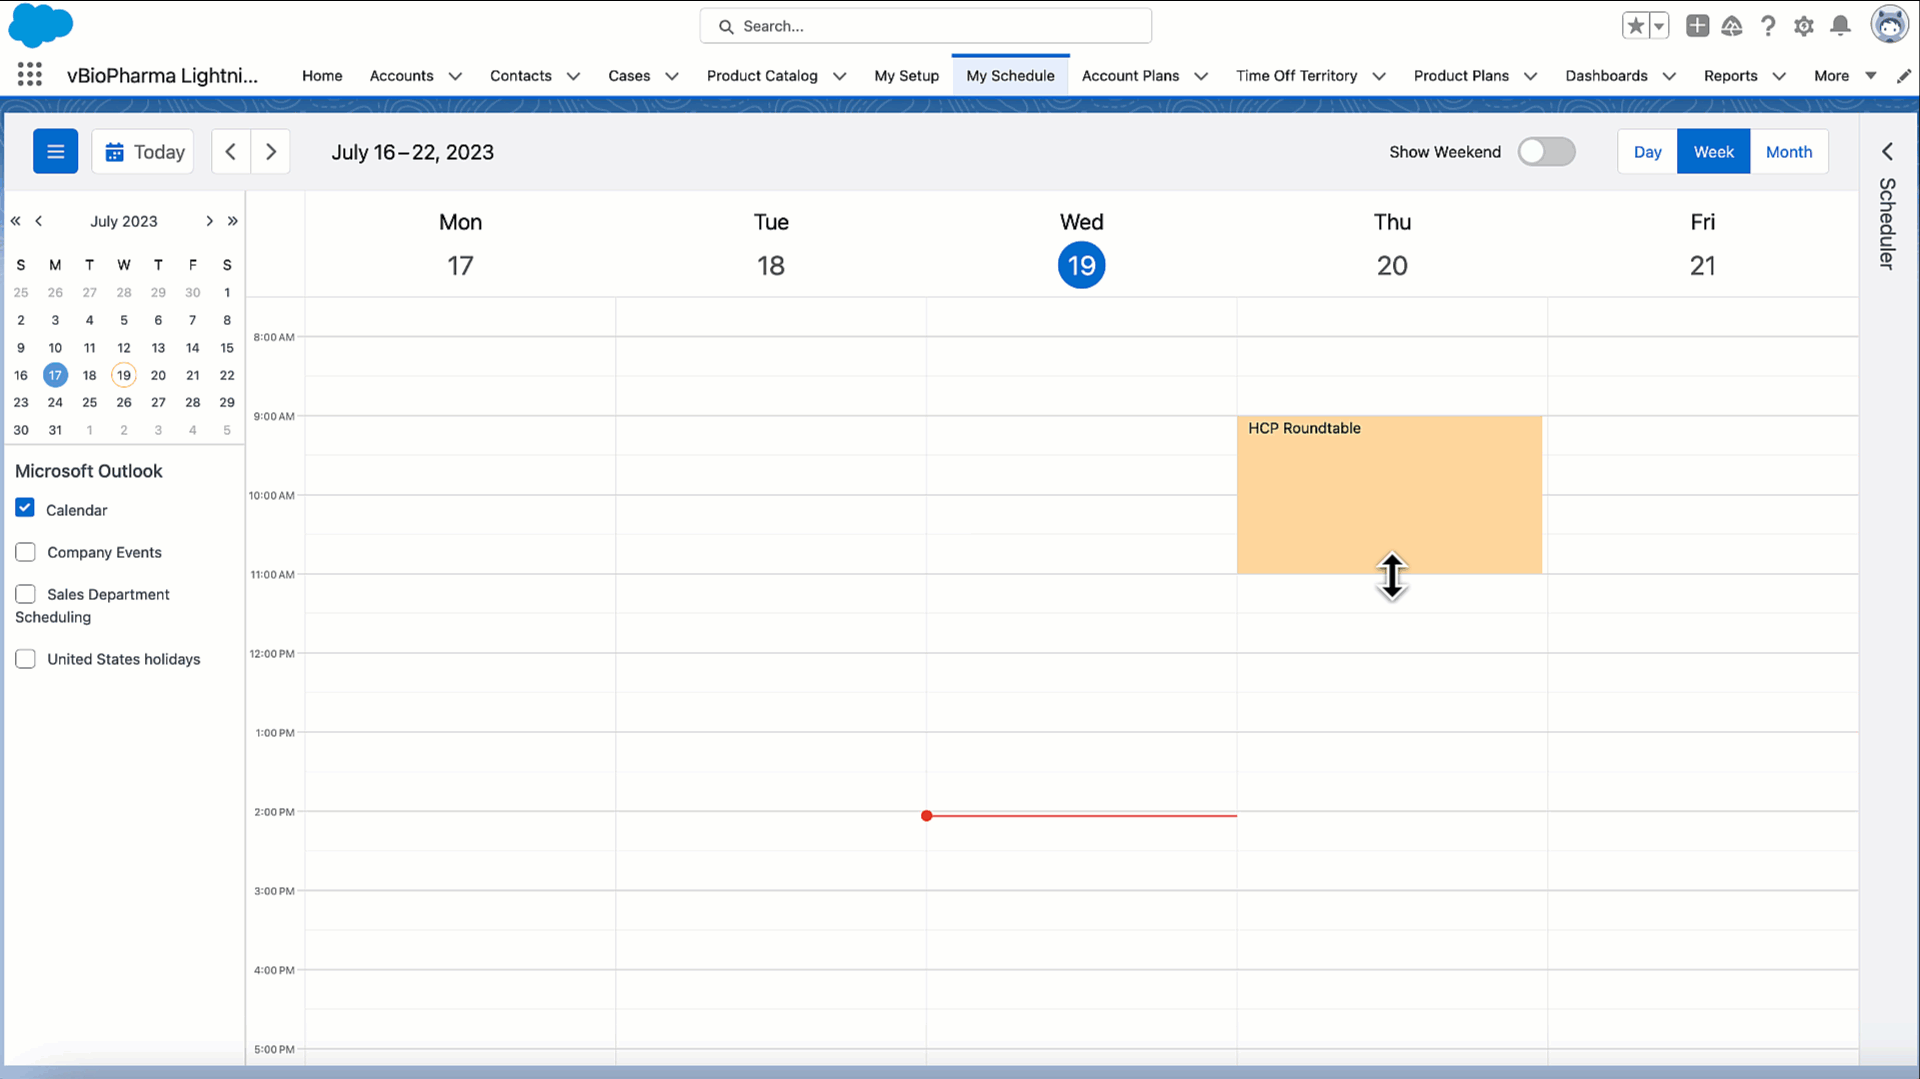Viewport: 1920px width, 1079px height.
Task: Click the global create plus icon
Action: point(1697,26)
